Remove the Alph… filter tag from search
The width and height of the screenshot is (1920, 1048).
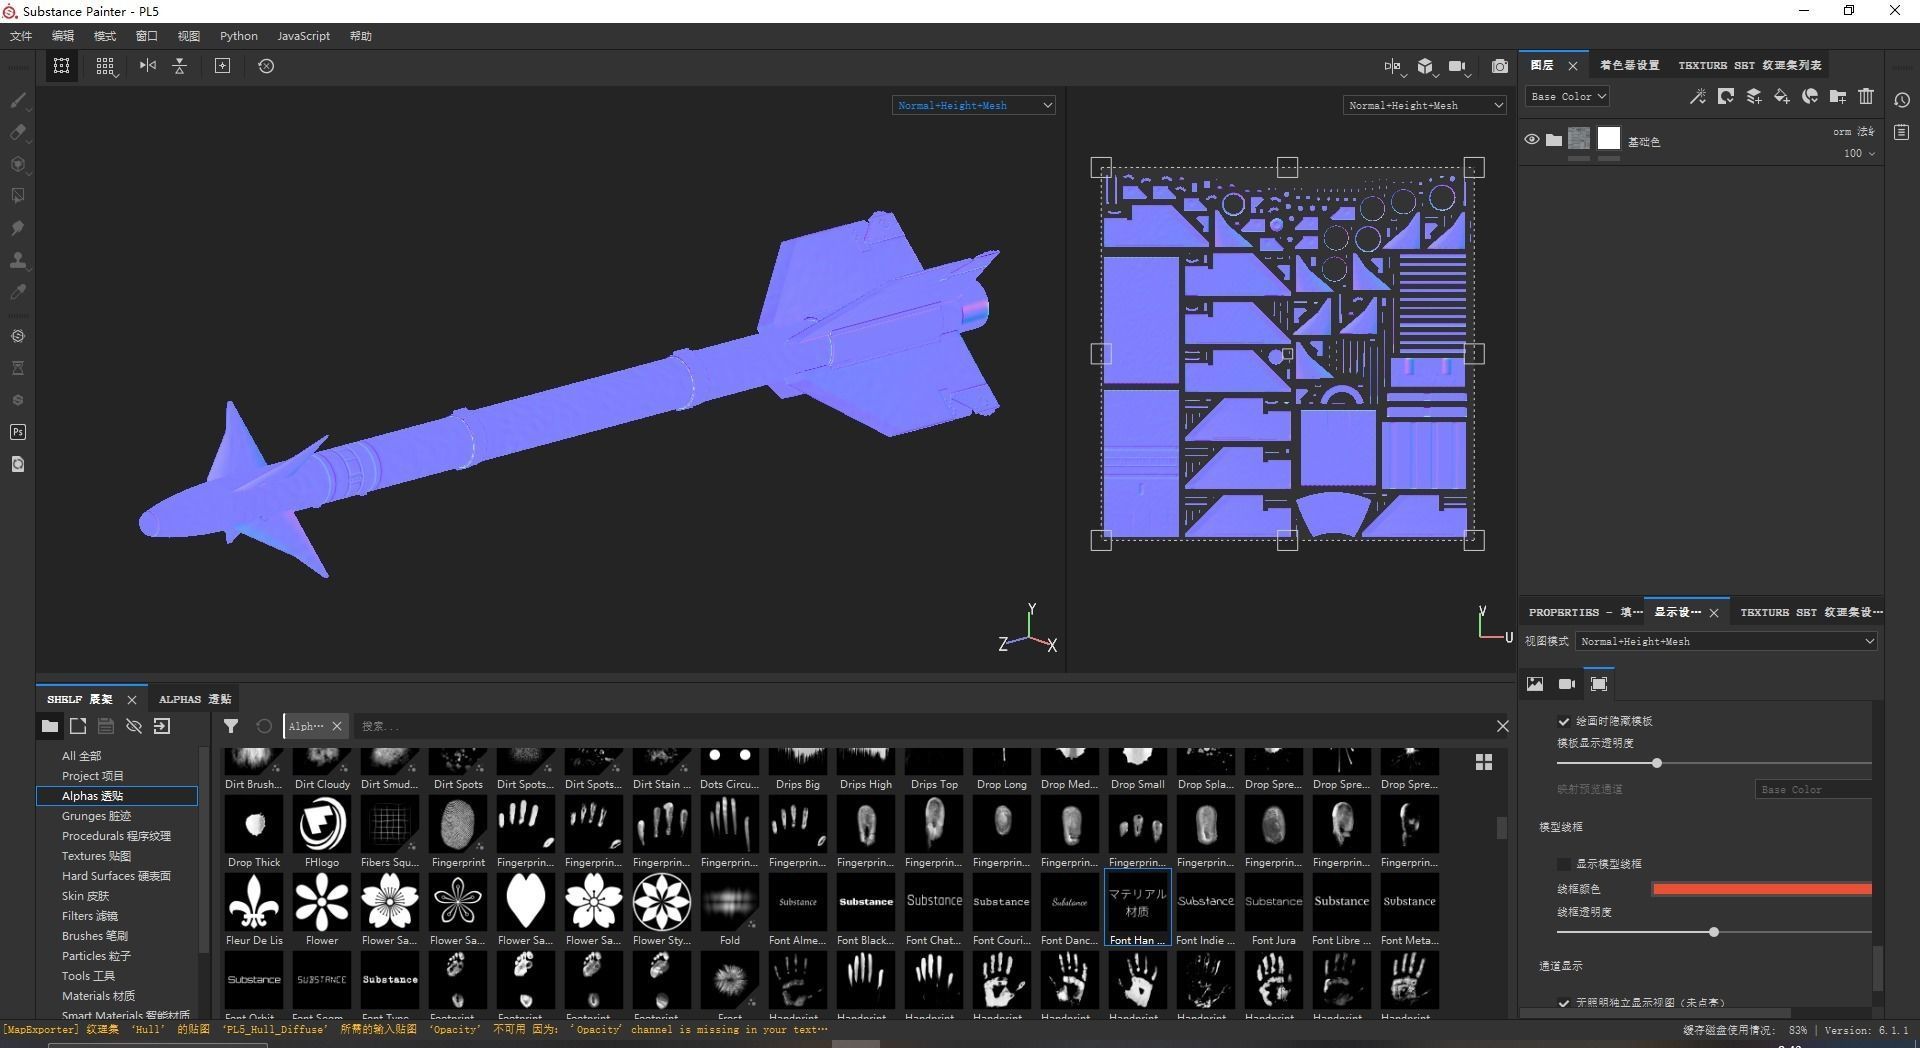point(337,726)
